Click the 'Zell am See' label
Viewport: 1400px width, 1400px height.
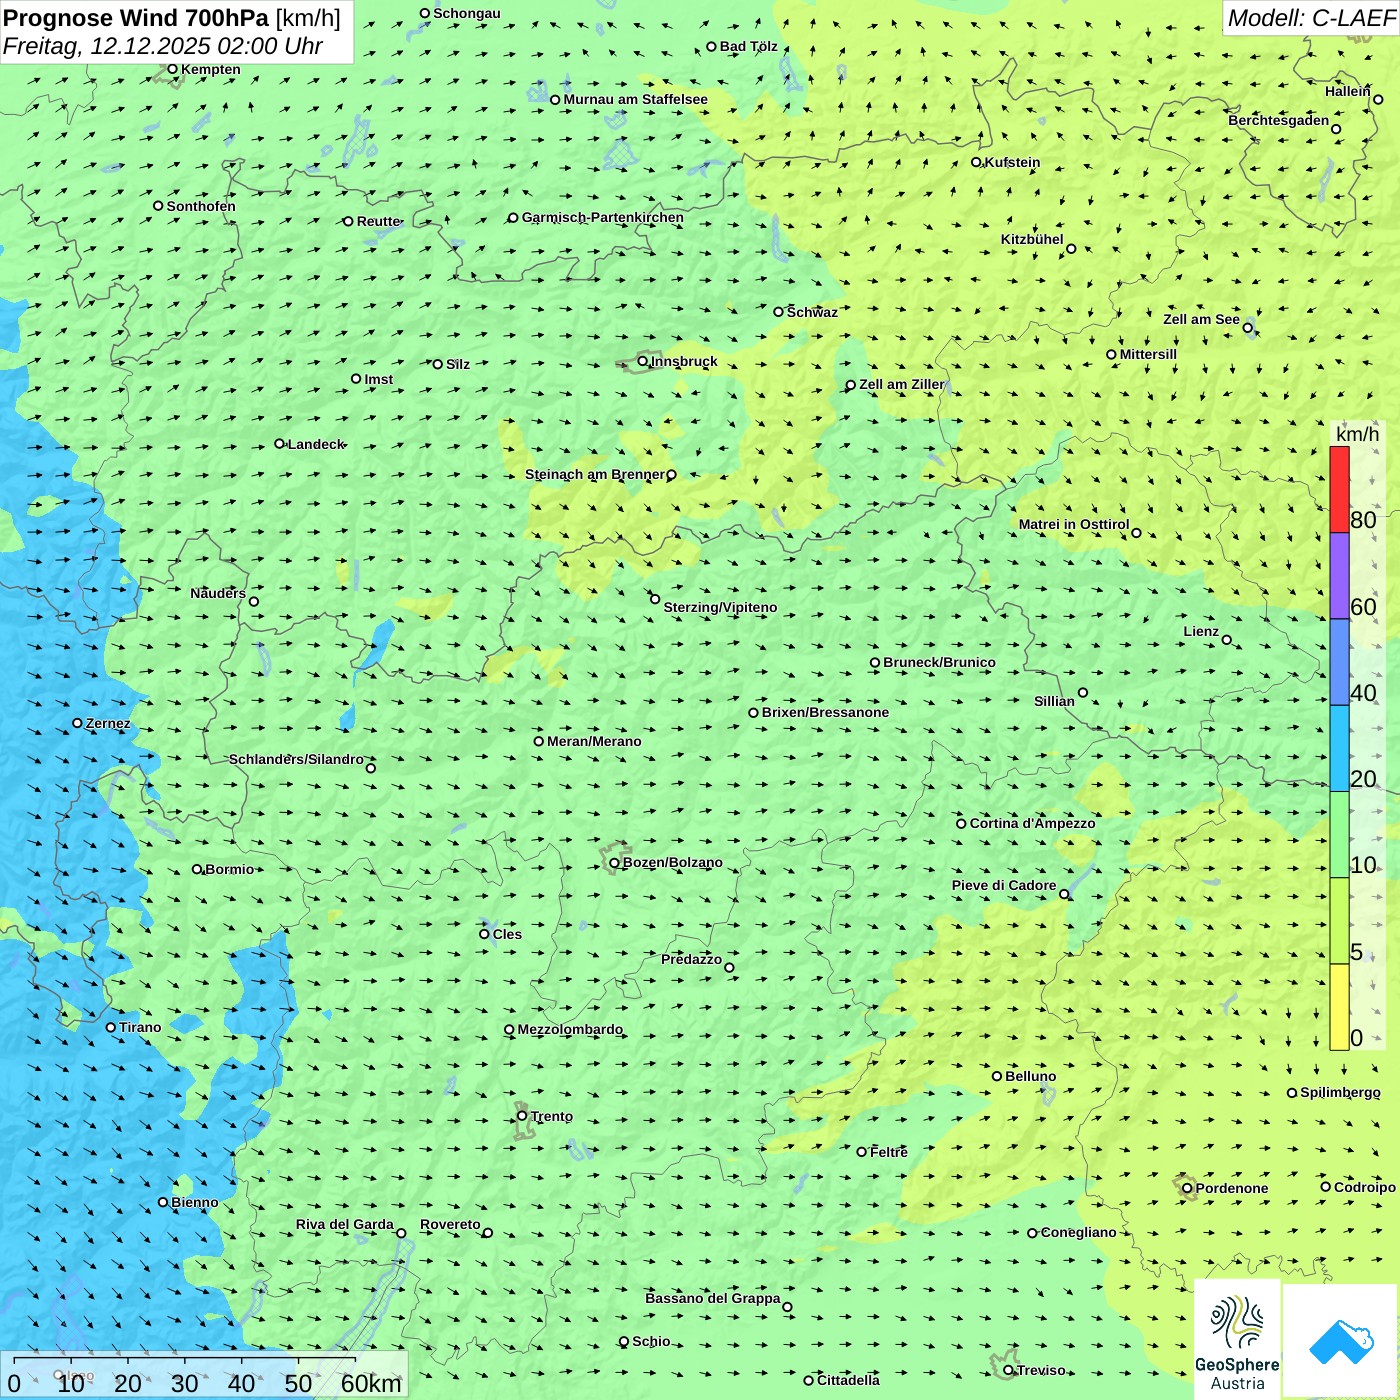(1201, 319)
